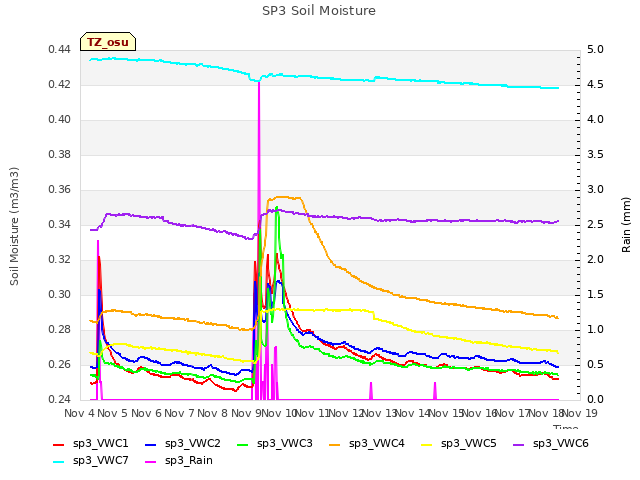
Task: Click the Rain (mm) axis label
Action: (626, 225)
